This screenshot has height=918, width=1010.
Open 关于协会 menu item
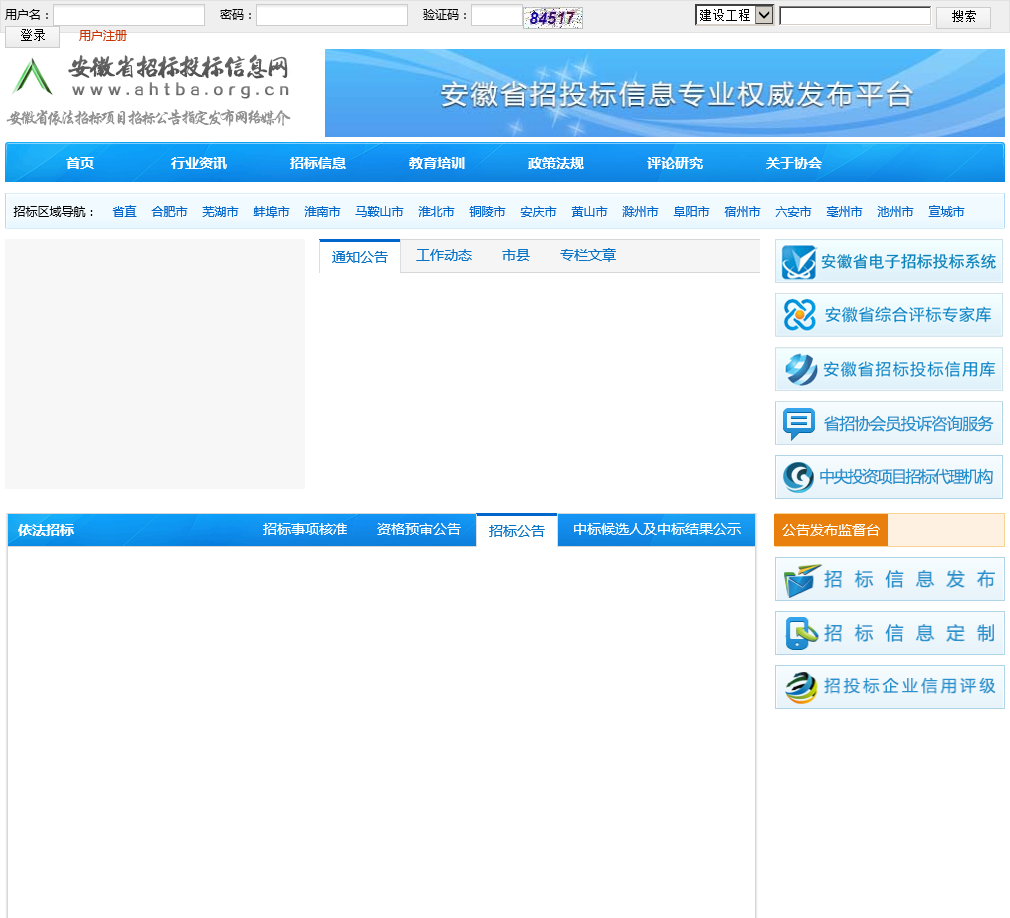(794, 163)
